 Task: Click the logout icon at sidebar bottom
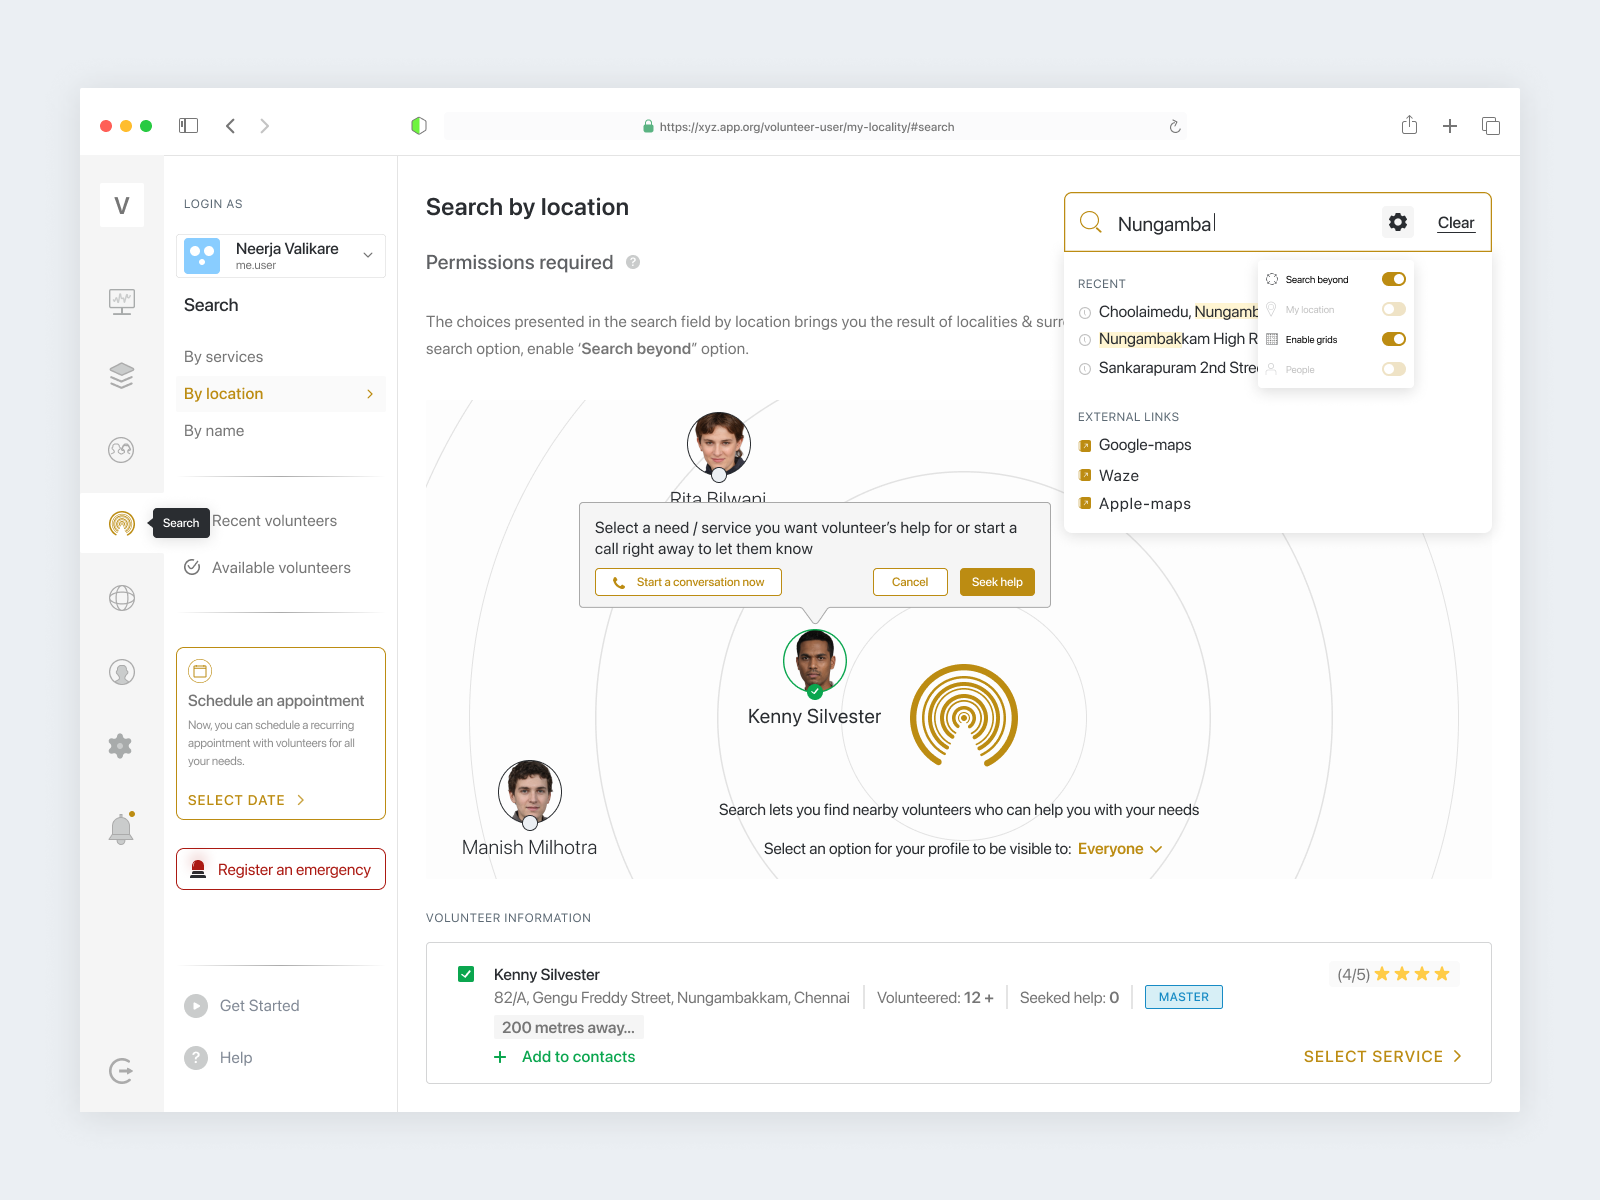click(x=121, y=1071)
